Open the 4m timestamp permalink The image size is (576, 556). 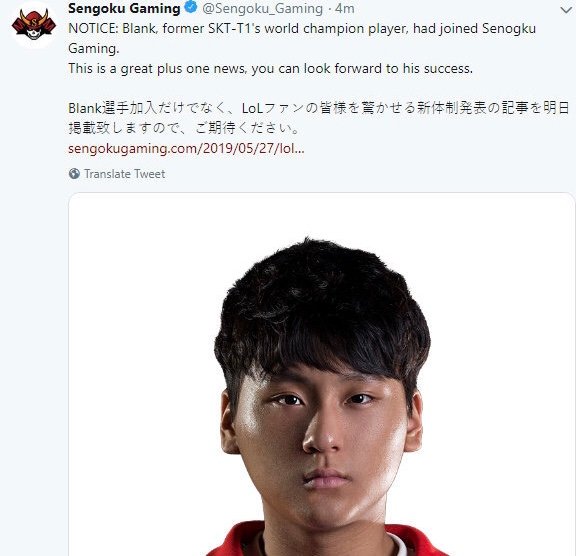point(345,8)
